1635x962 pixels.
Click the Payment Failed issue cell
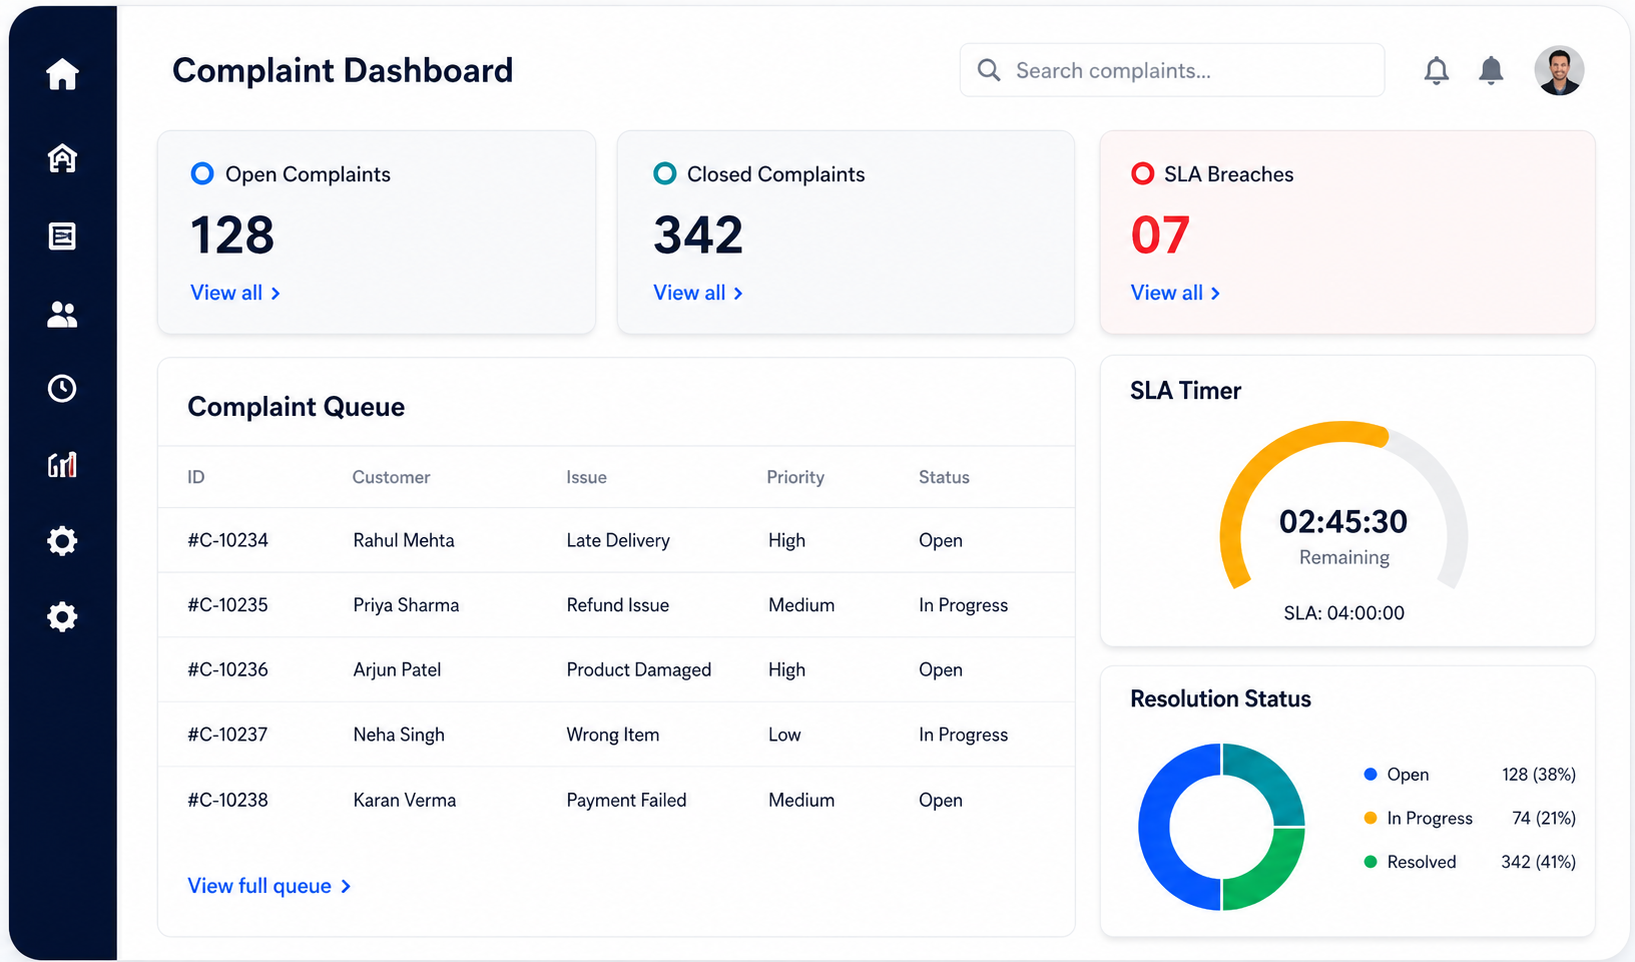point(627,800)
